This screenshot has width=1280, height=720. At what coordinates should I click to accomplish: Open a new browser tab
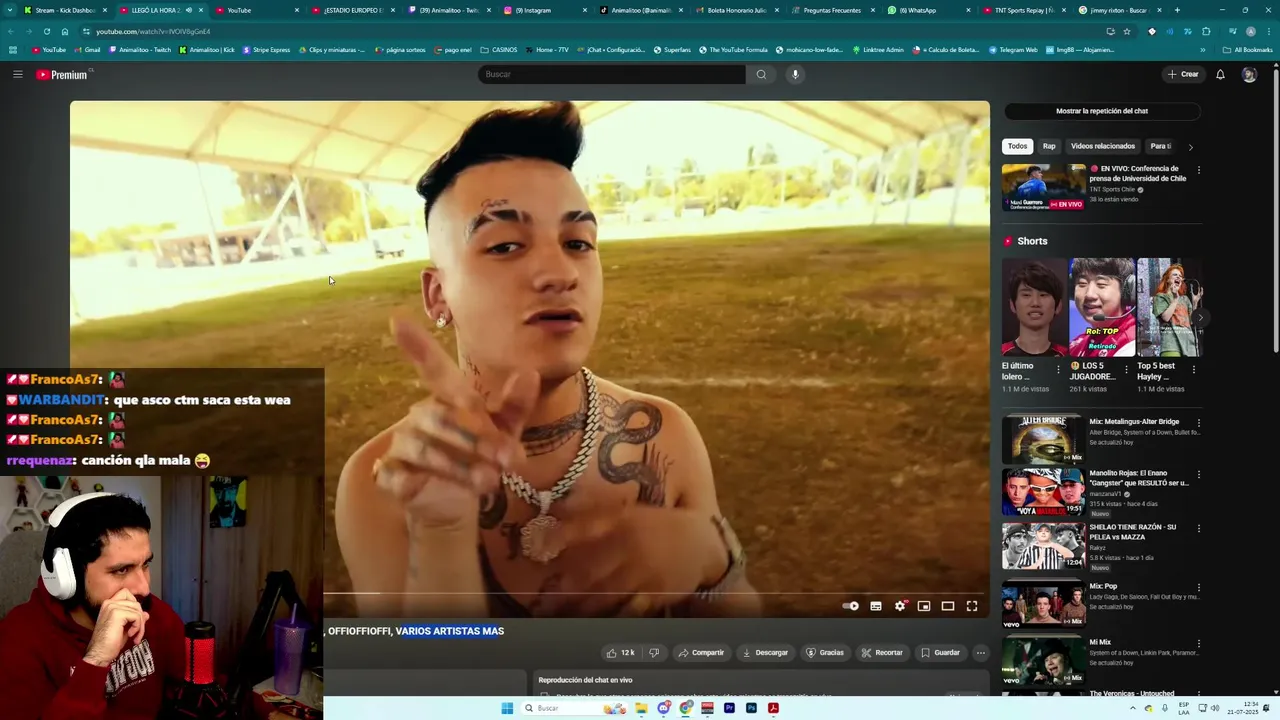click(x=1177, y=10)
